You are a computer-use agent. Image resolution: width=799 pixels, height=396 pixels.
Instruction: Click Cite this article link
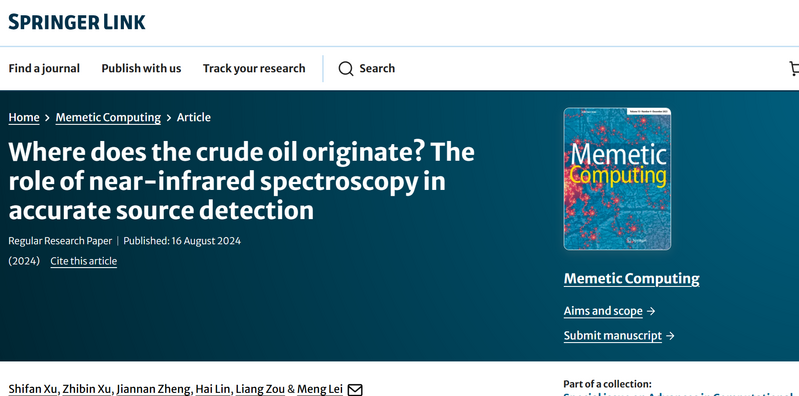(84, 261)
